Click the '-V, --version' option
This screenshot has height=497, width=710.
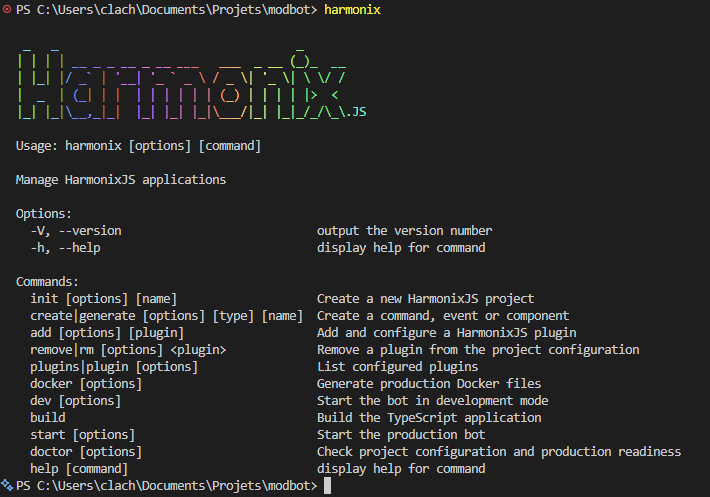click(76, 231)
